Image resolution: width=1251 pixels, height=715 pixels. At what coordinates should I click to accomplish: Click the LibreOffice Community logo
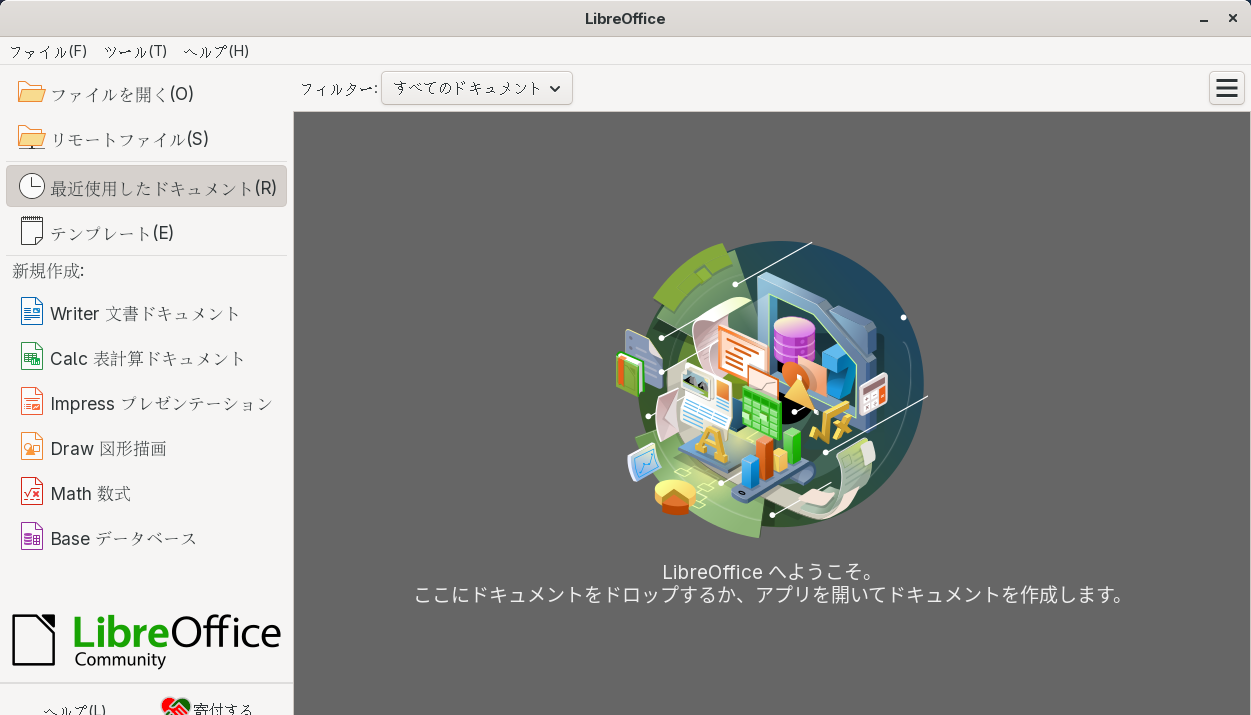[x=146, y=640]
